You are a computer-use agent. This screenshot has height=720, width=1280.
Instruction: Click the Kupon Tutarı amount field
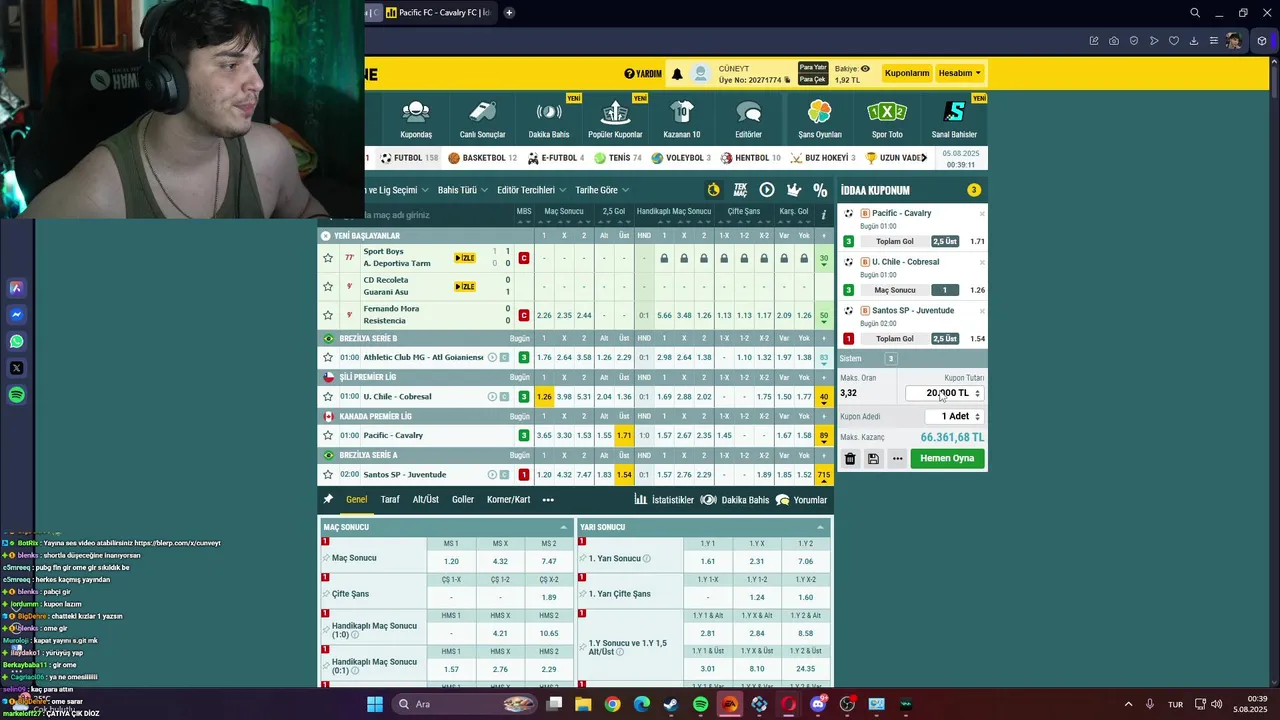click(945, 393)
